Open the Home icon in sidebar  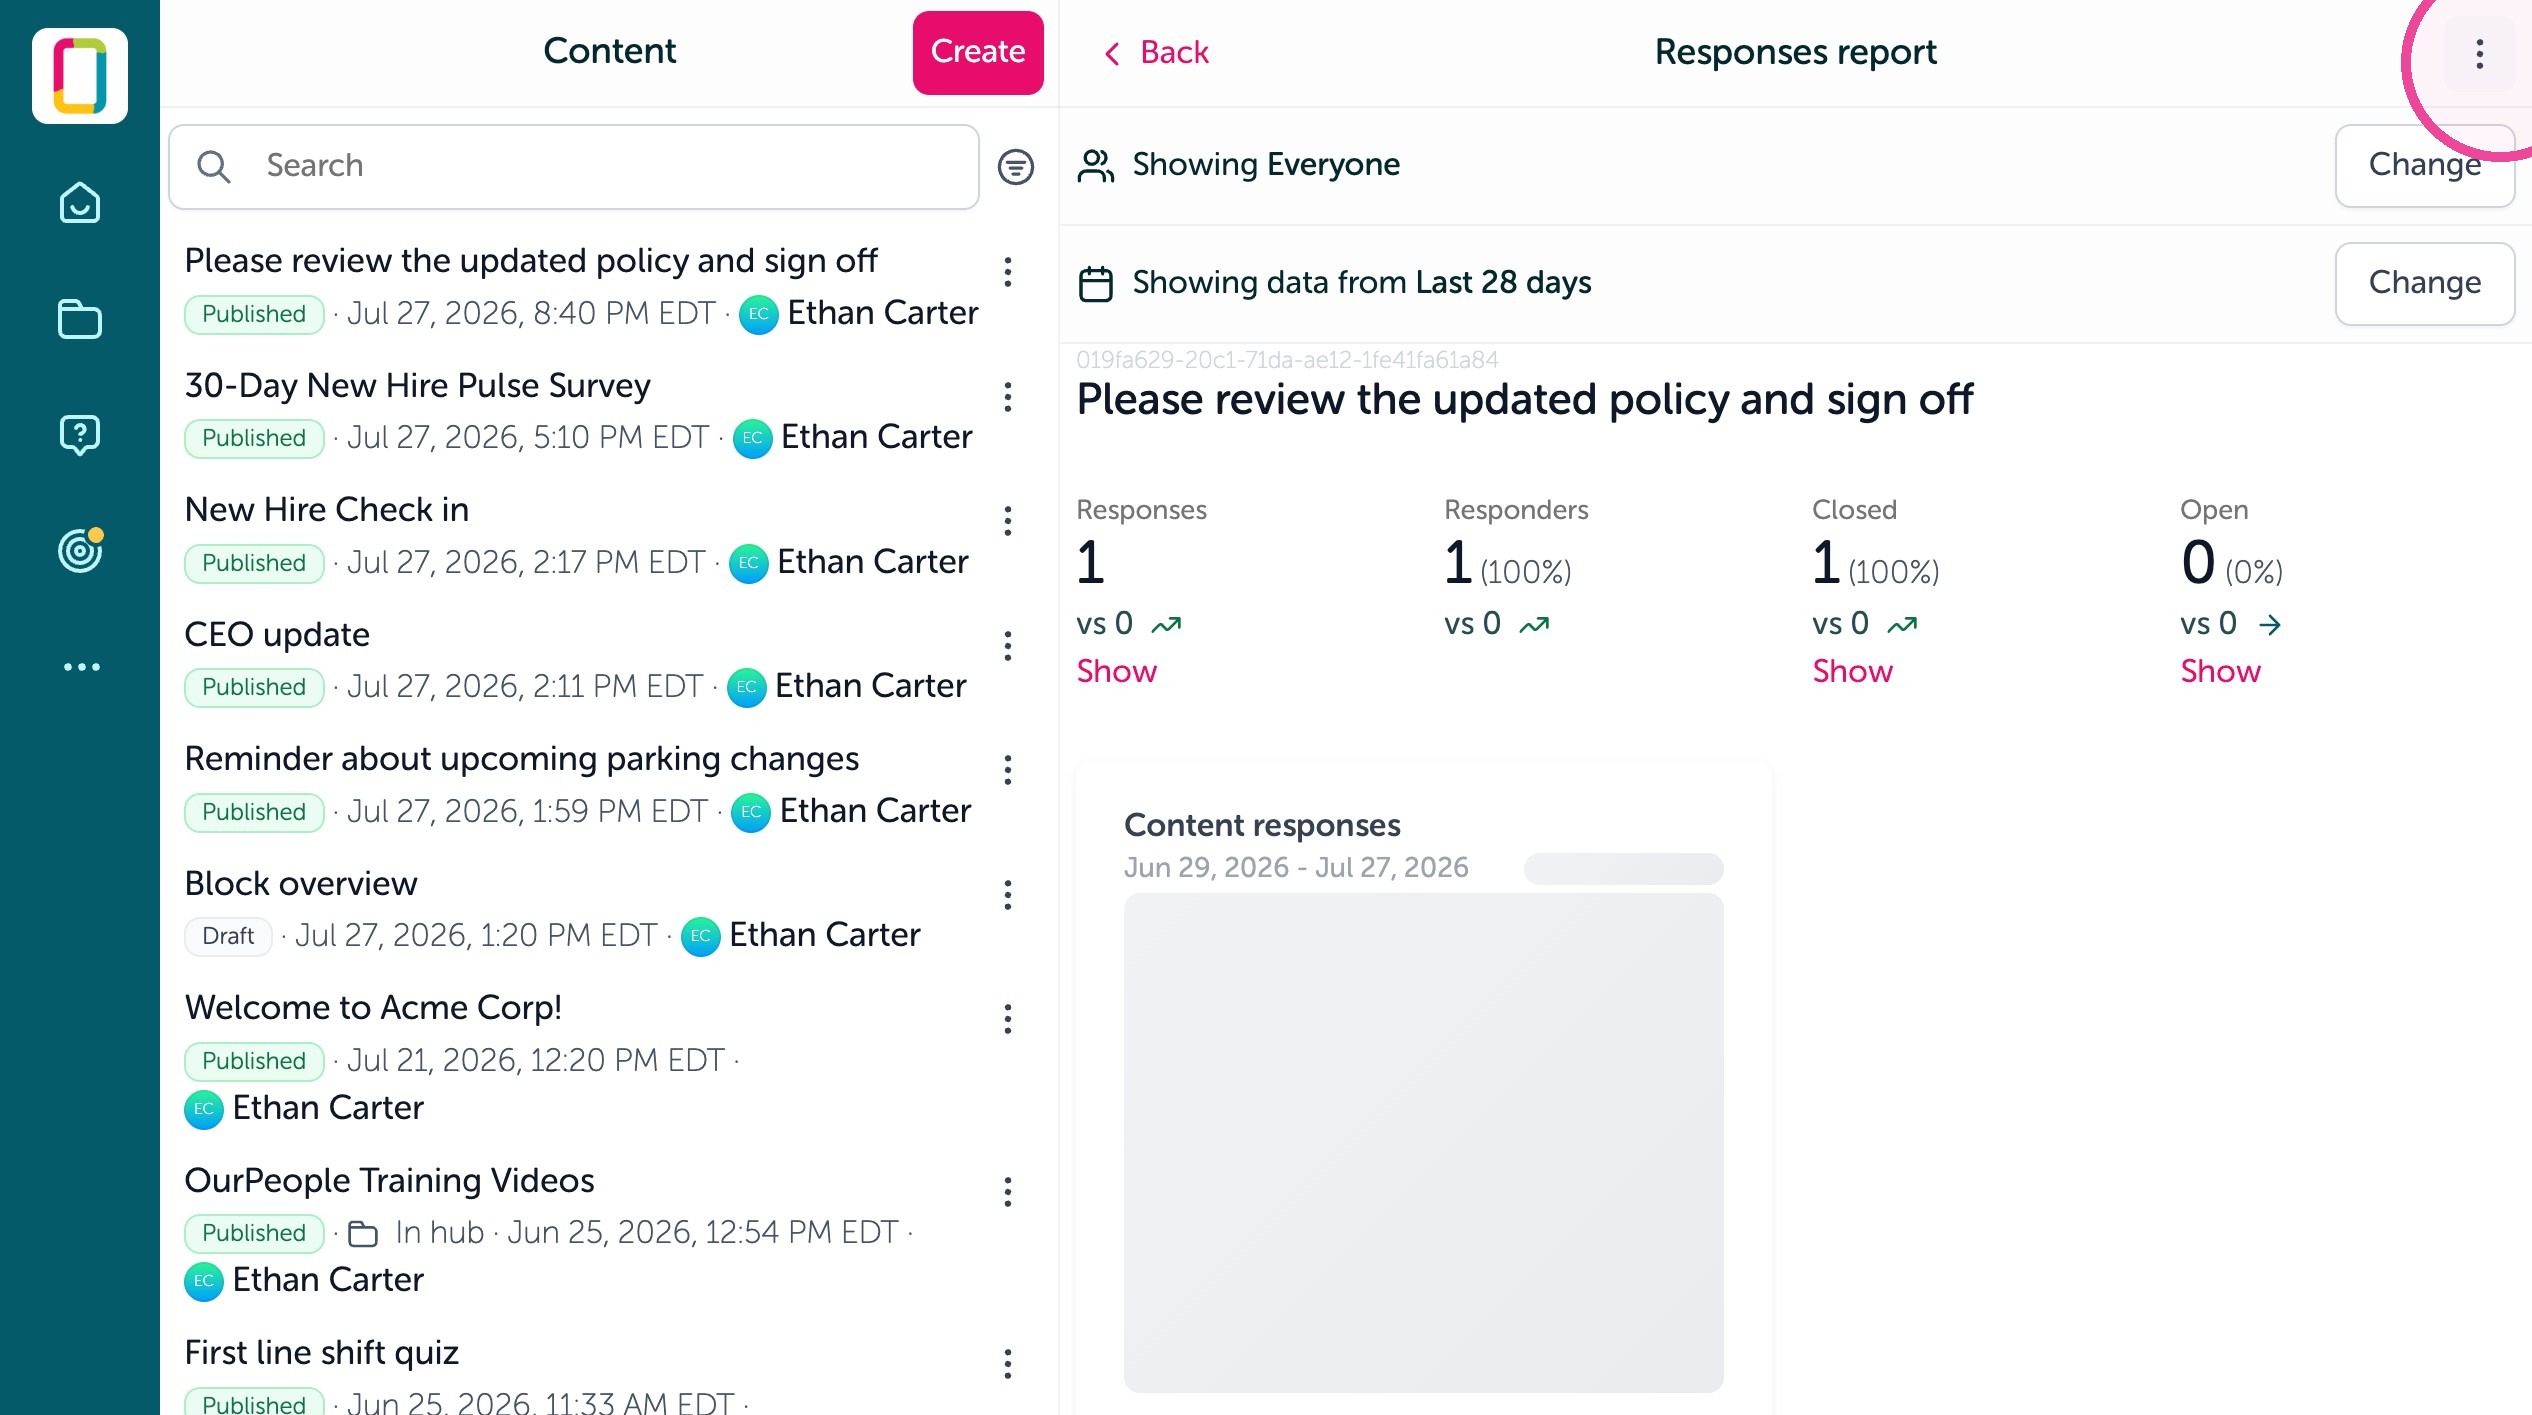pos(80,203)
